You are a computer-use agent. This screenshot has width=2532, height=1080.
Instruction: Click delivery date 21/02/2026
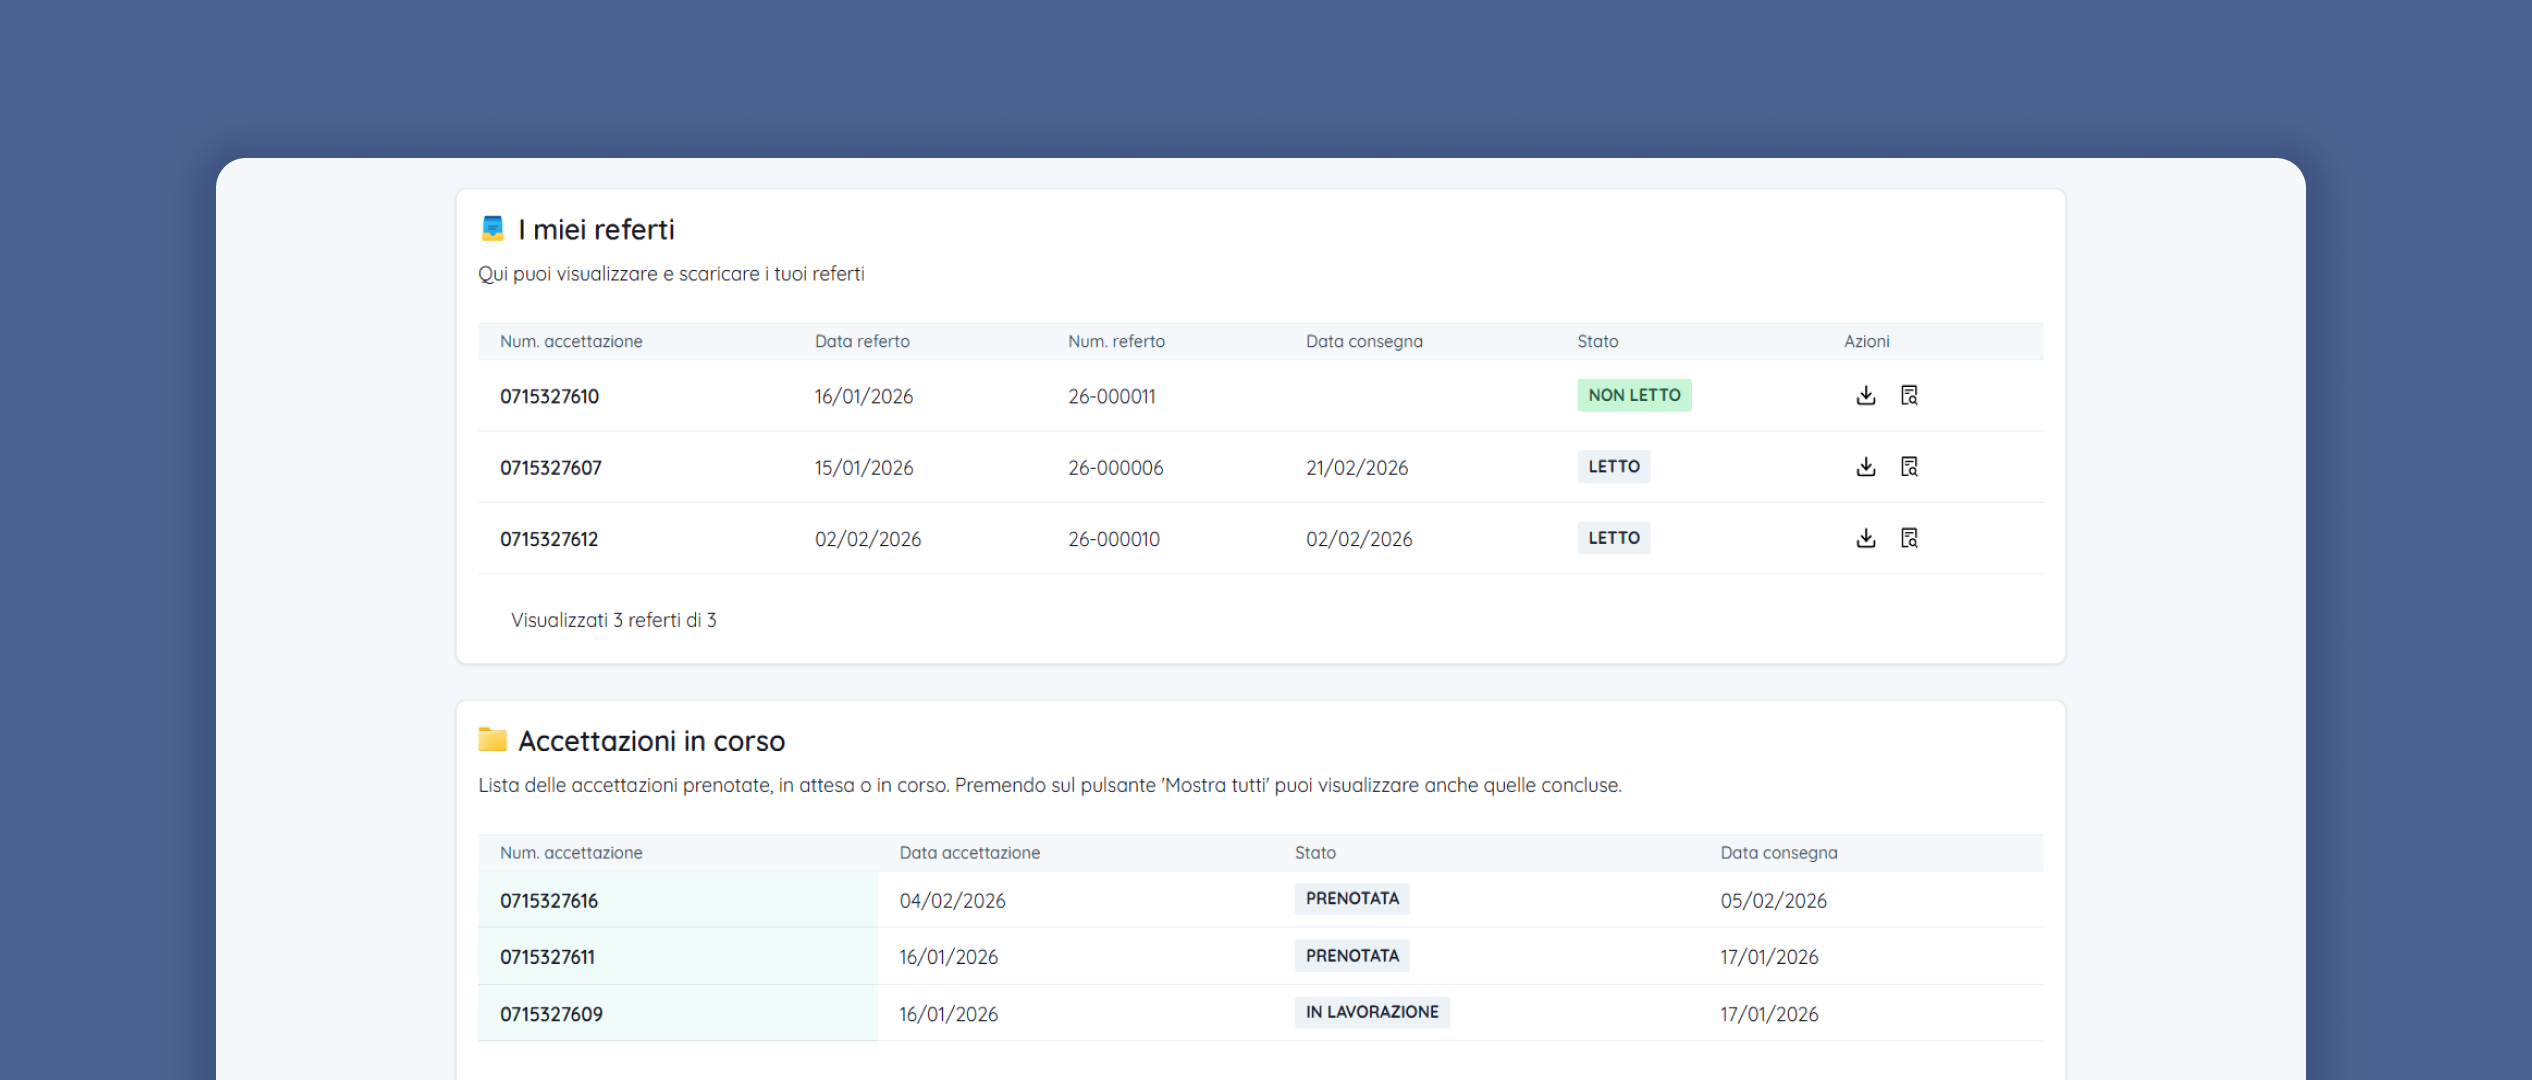pyautogui.click(x=1356, y=467)
